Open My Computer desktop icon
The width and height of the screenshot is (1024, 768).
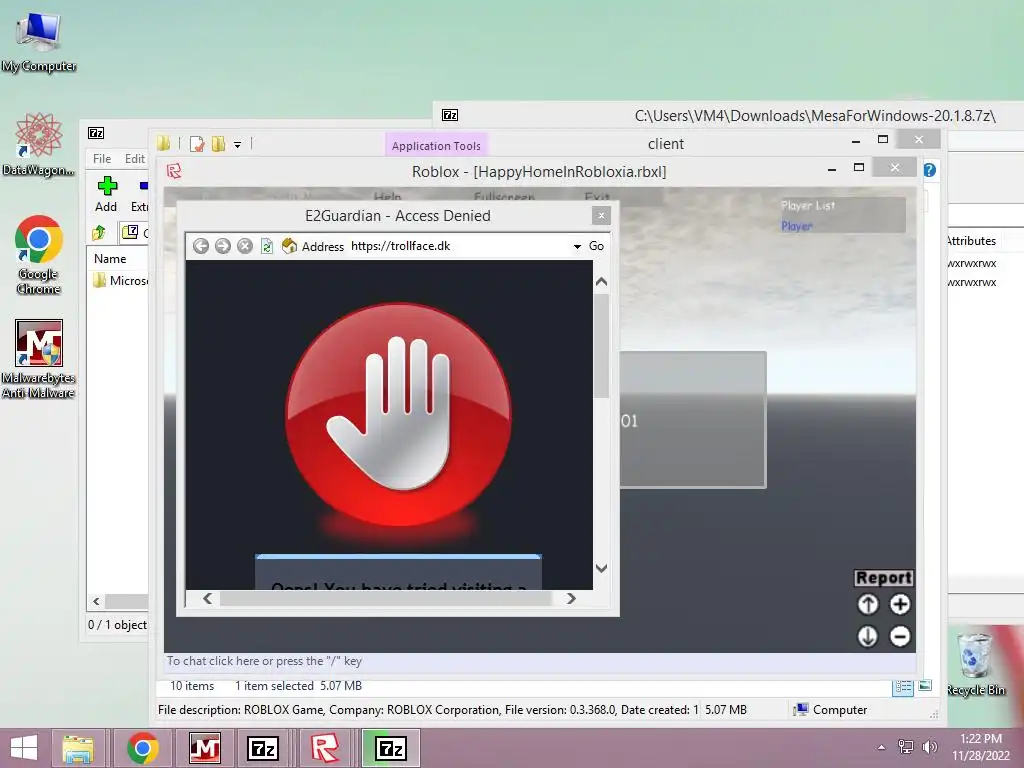pyautogui.click(x=39, y=41)
